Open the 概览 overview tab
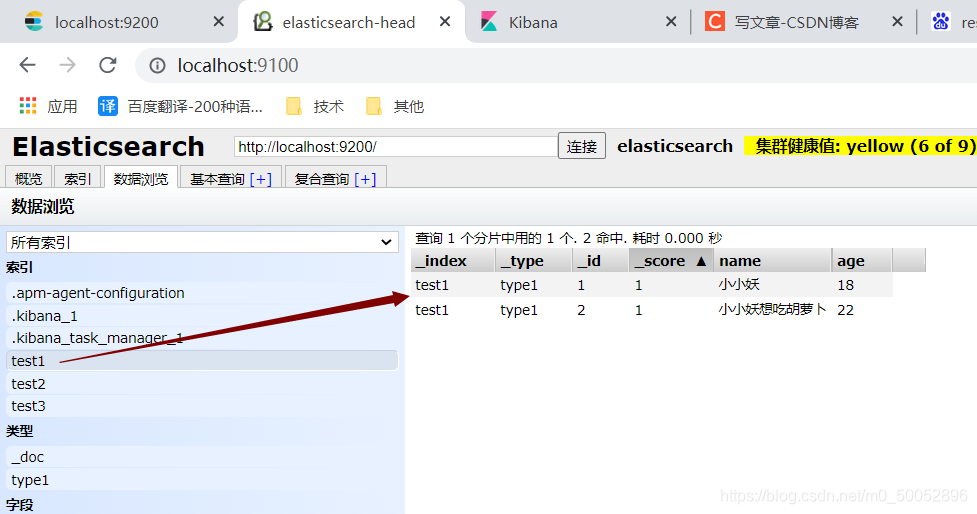977x514 pixels. (x=29, y=179)
